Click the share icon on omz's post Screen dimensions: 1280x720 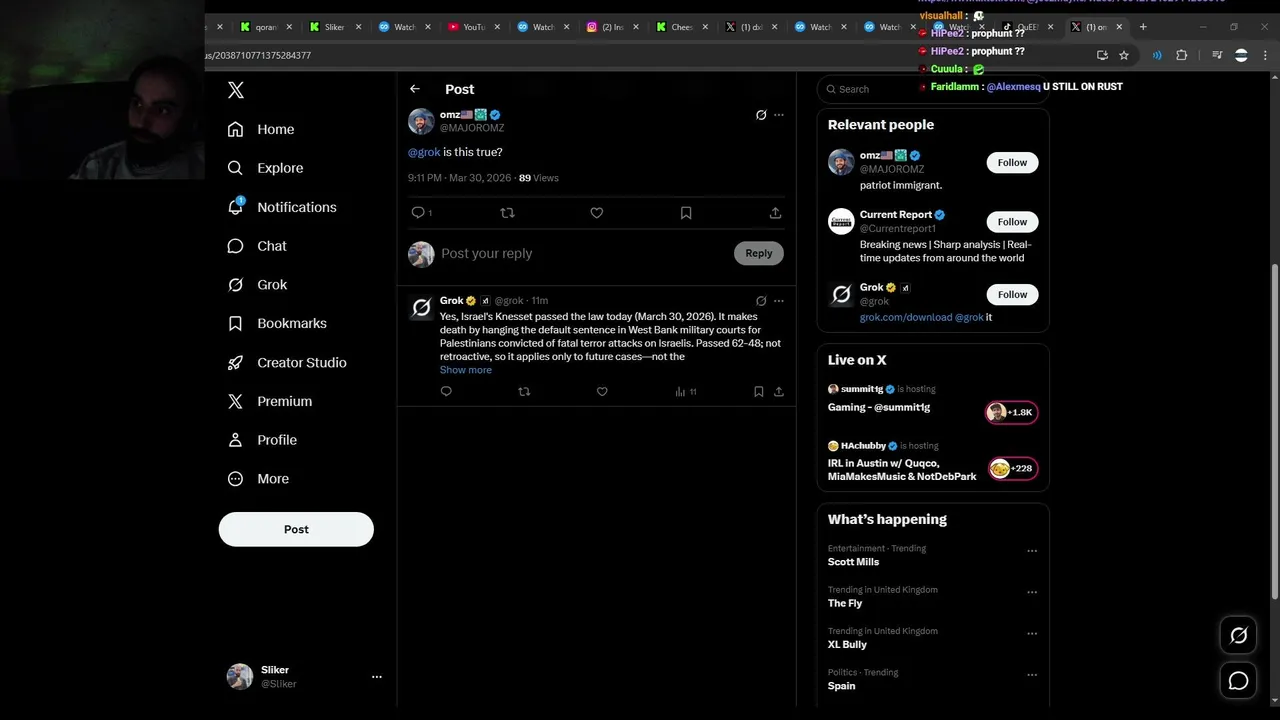point(775,213)
